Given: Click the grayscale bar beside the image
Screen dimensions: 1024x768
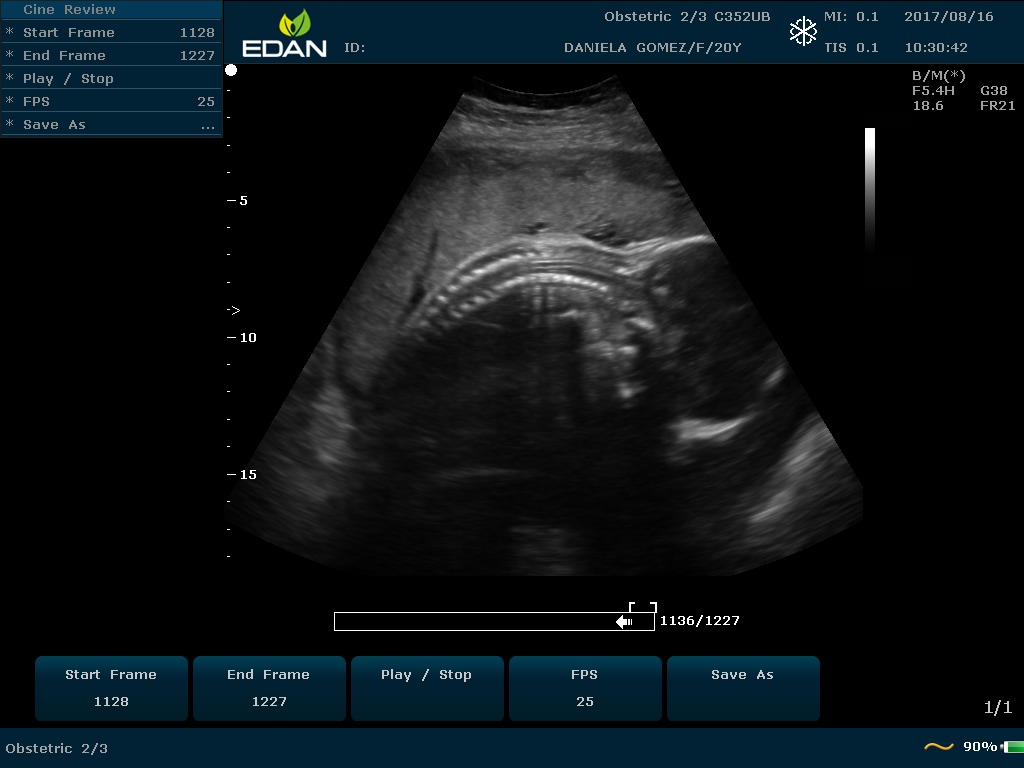Looking at the screenshot, I should click(x=870, y=188).
